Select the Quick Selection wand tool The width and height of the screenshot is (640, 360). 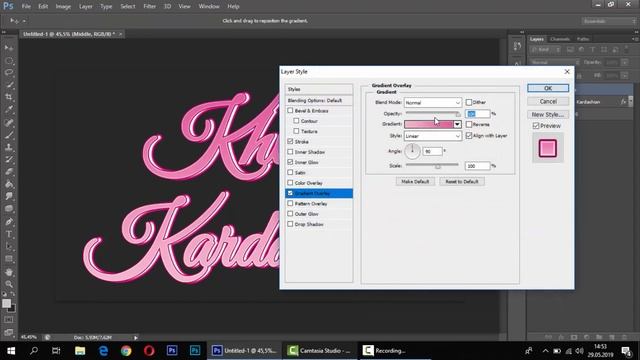coord(9,85)
